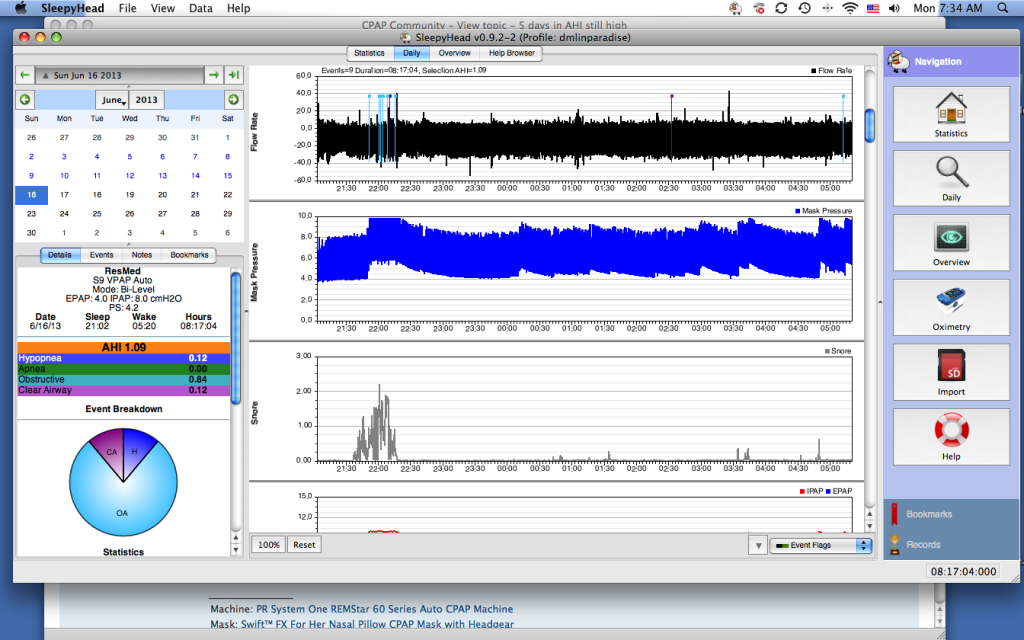1024x640 pixels.
Task: Open the June month dropdown
Action: (112, 100)
